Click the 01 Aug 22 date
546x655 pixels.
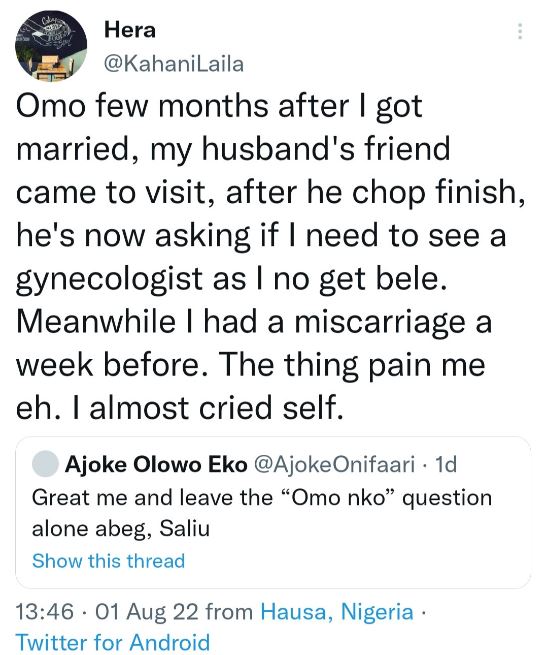tap(147, 612)
